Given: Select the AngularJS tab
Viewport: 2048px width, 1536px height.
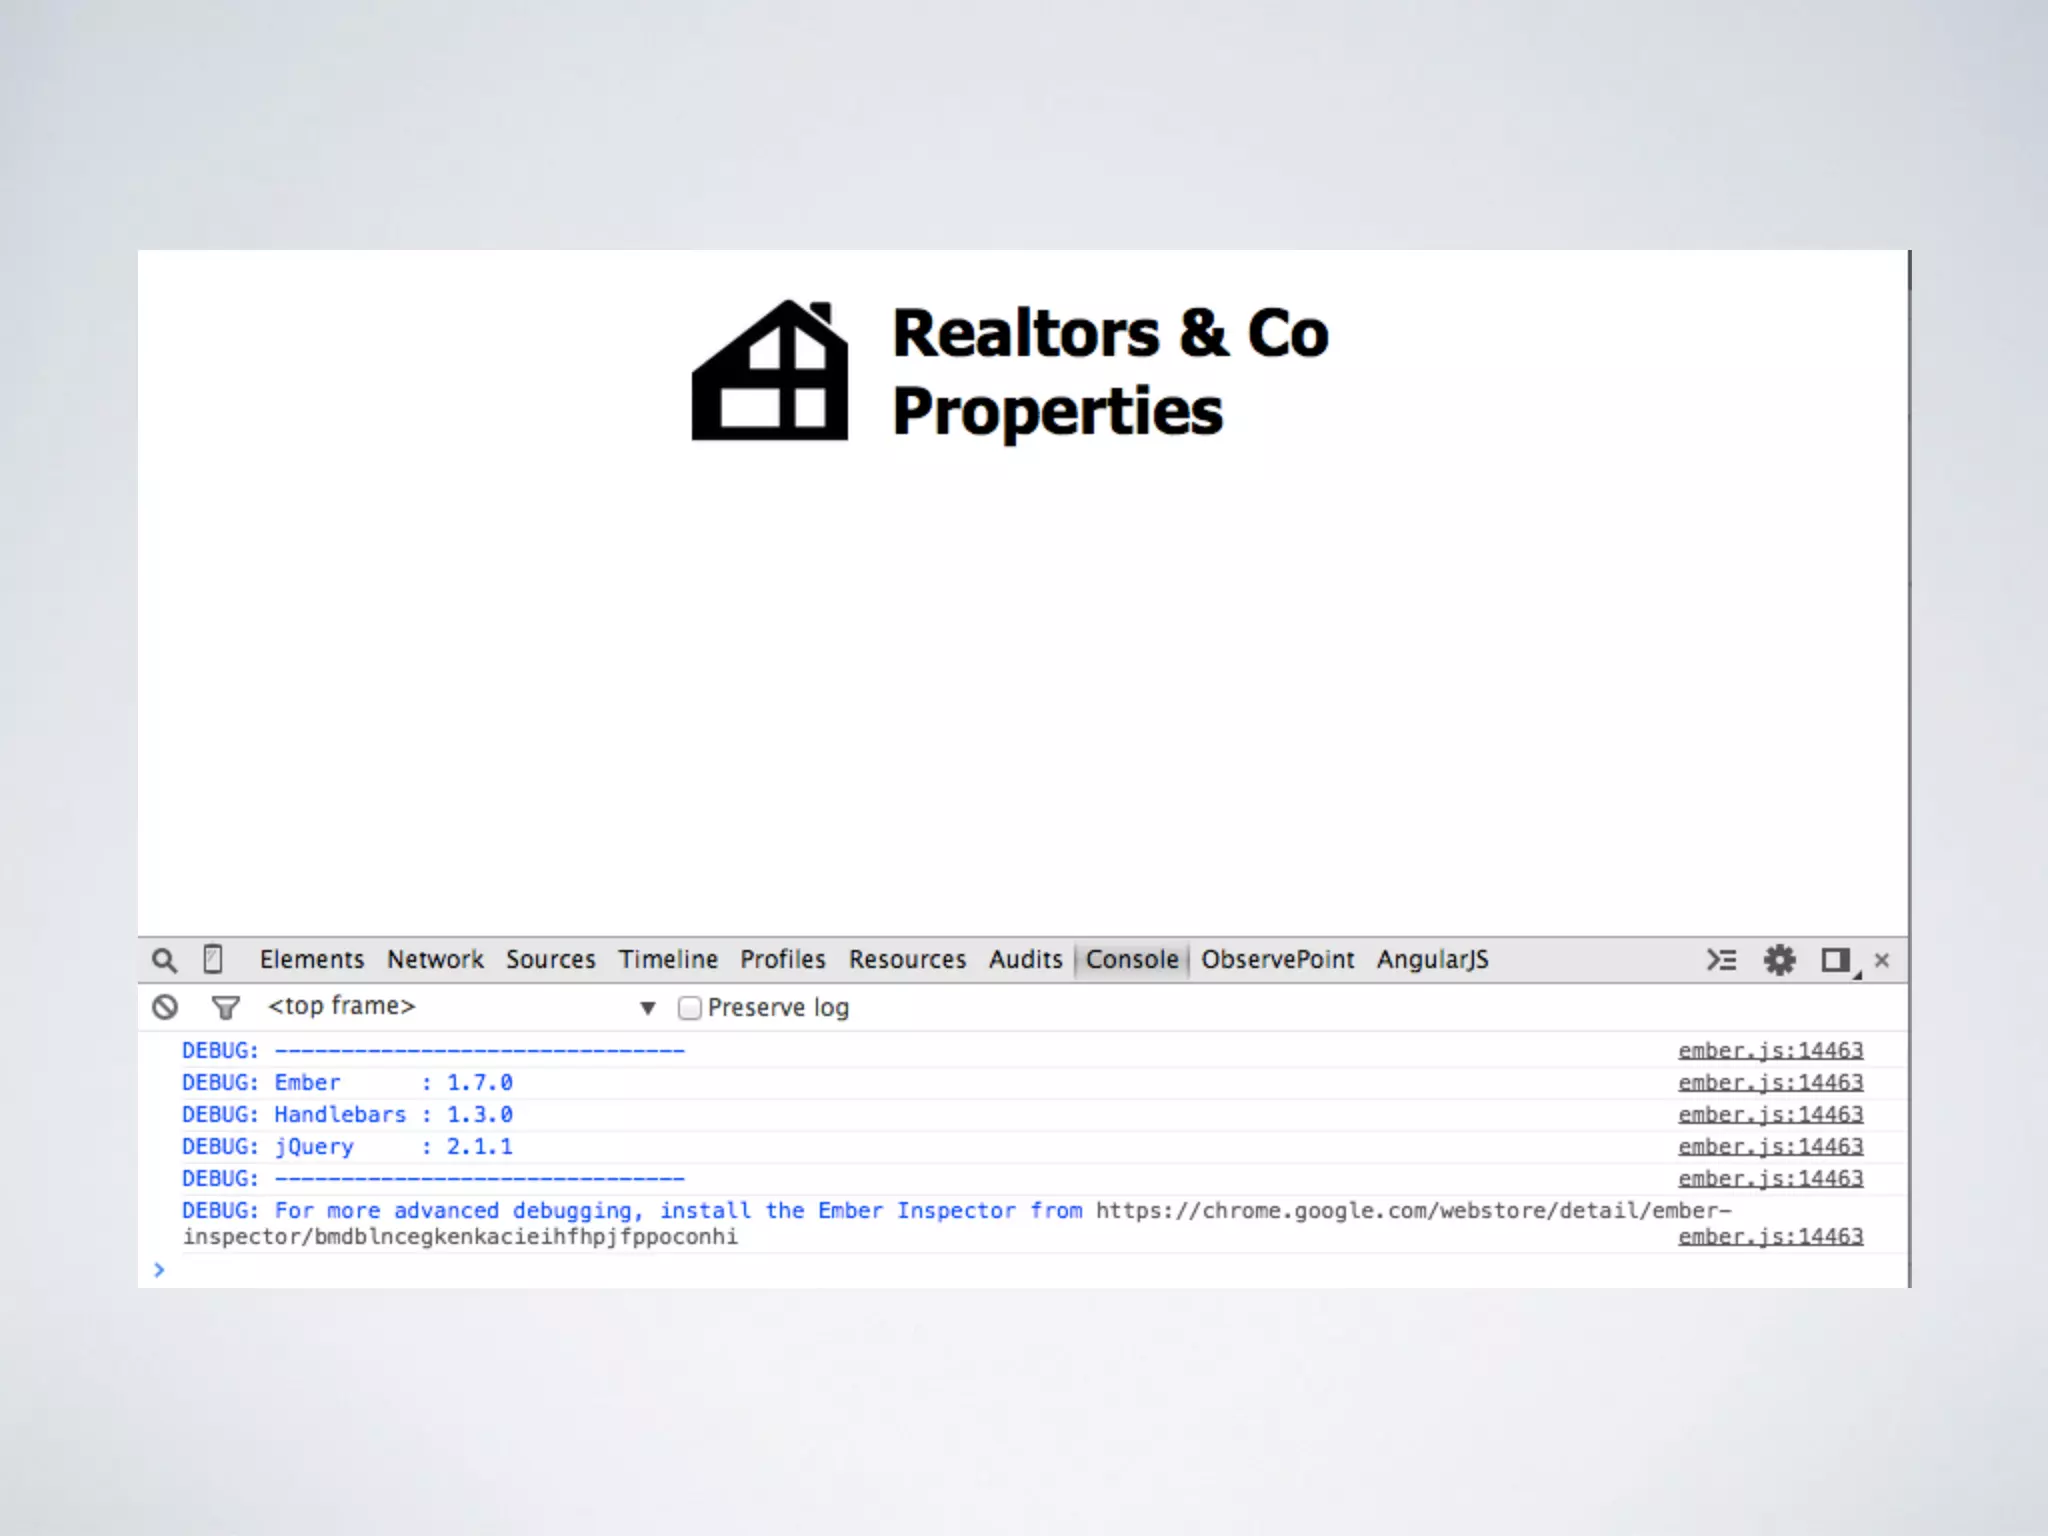Looking at the screenshot, I should 1432,959.
